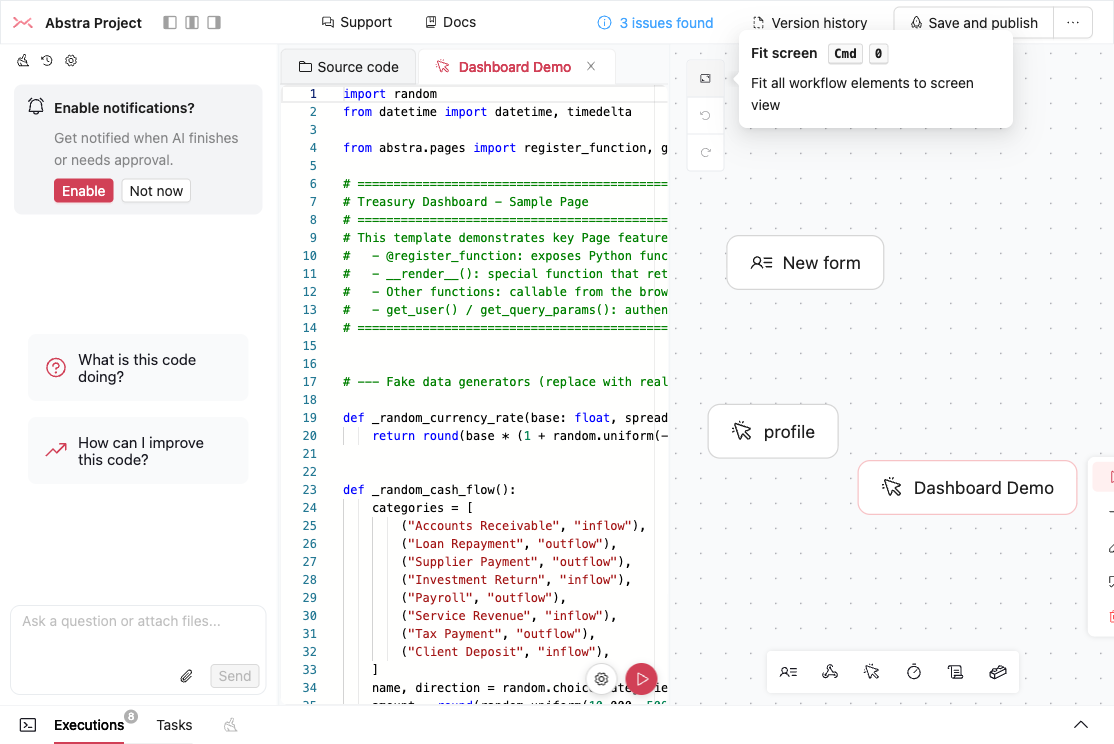Collapse the bottom Executions panel with the chevron

click(x=1081, y=724)
